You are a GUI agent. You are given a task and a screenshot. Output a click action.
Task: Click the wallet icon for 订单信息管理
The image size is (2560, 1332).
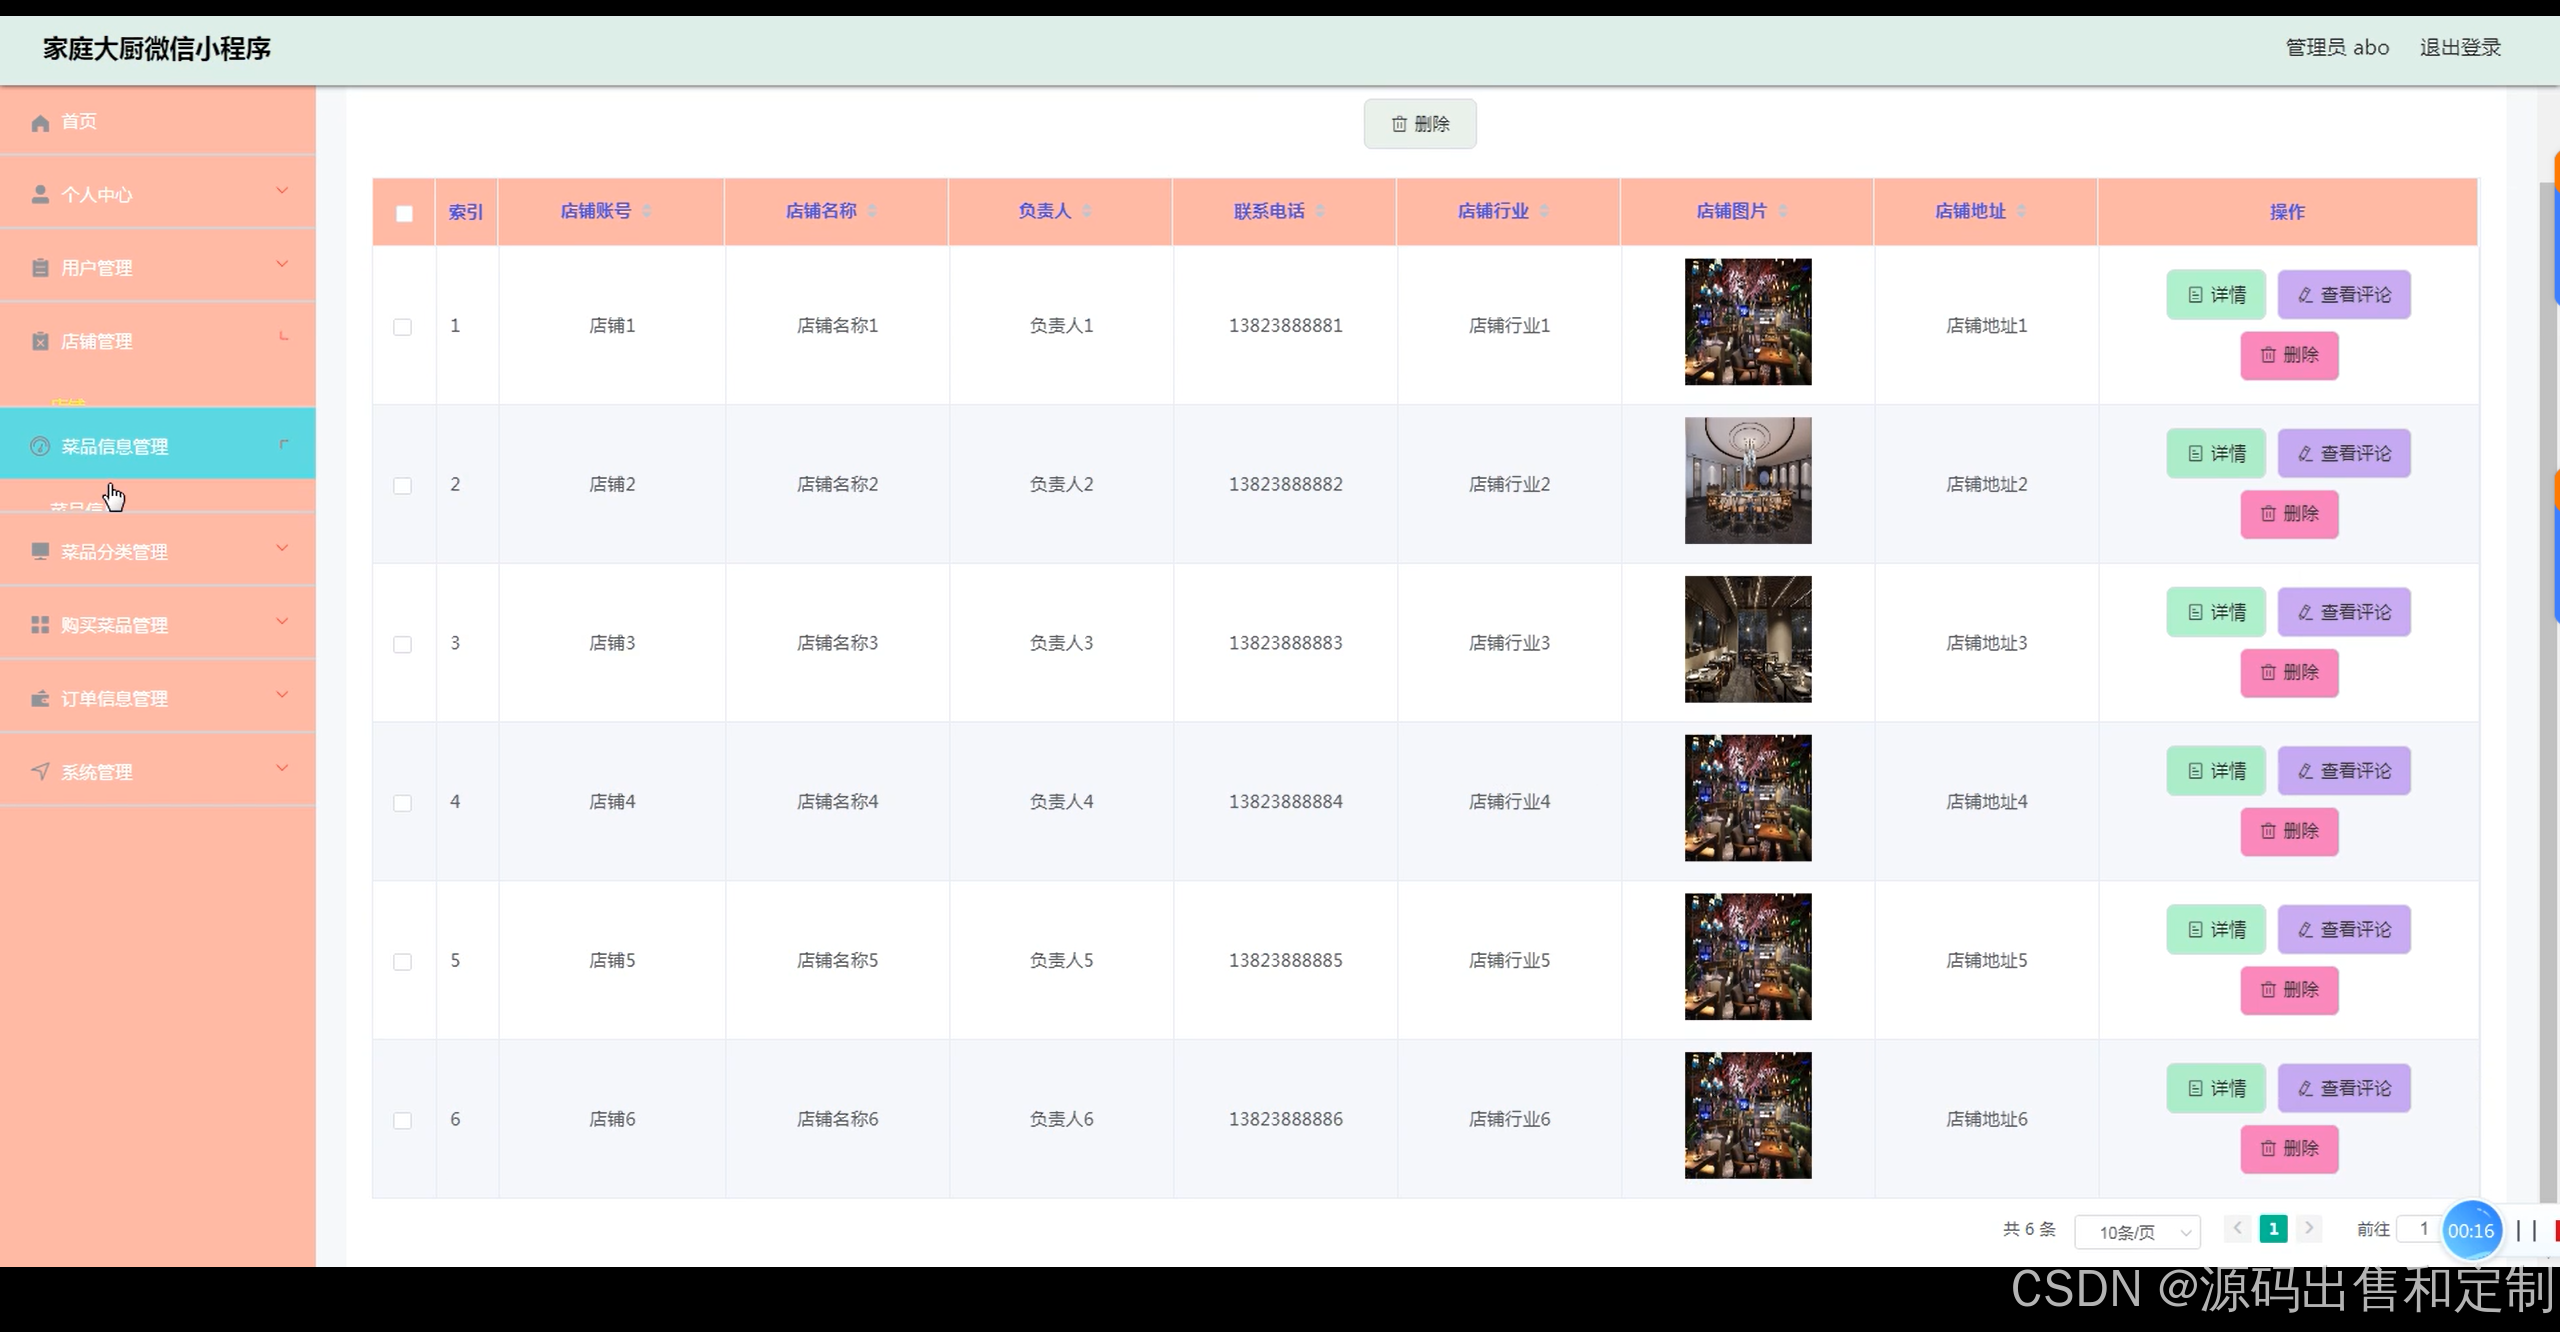click(x=40, y=699)
